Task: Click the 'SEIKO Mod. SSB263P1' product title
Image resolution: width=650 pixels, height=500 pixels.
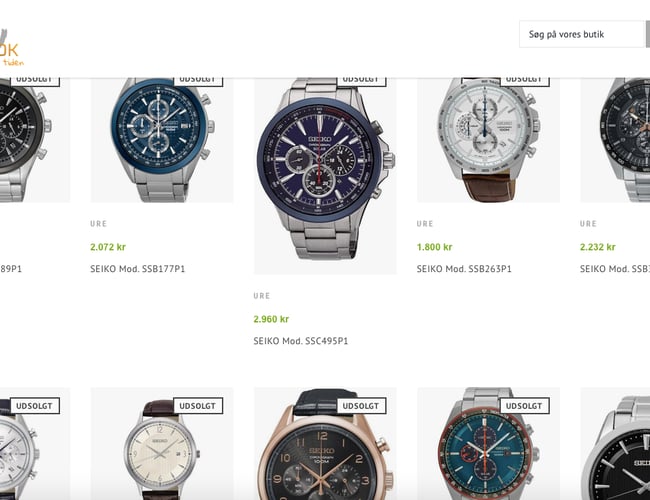Action: [x=464, y=269]
